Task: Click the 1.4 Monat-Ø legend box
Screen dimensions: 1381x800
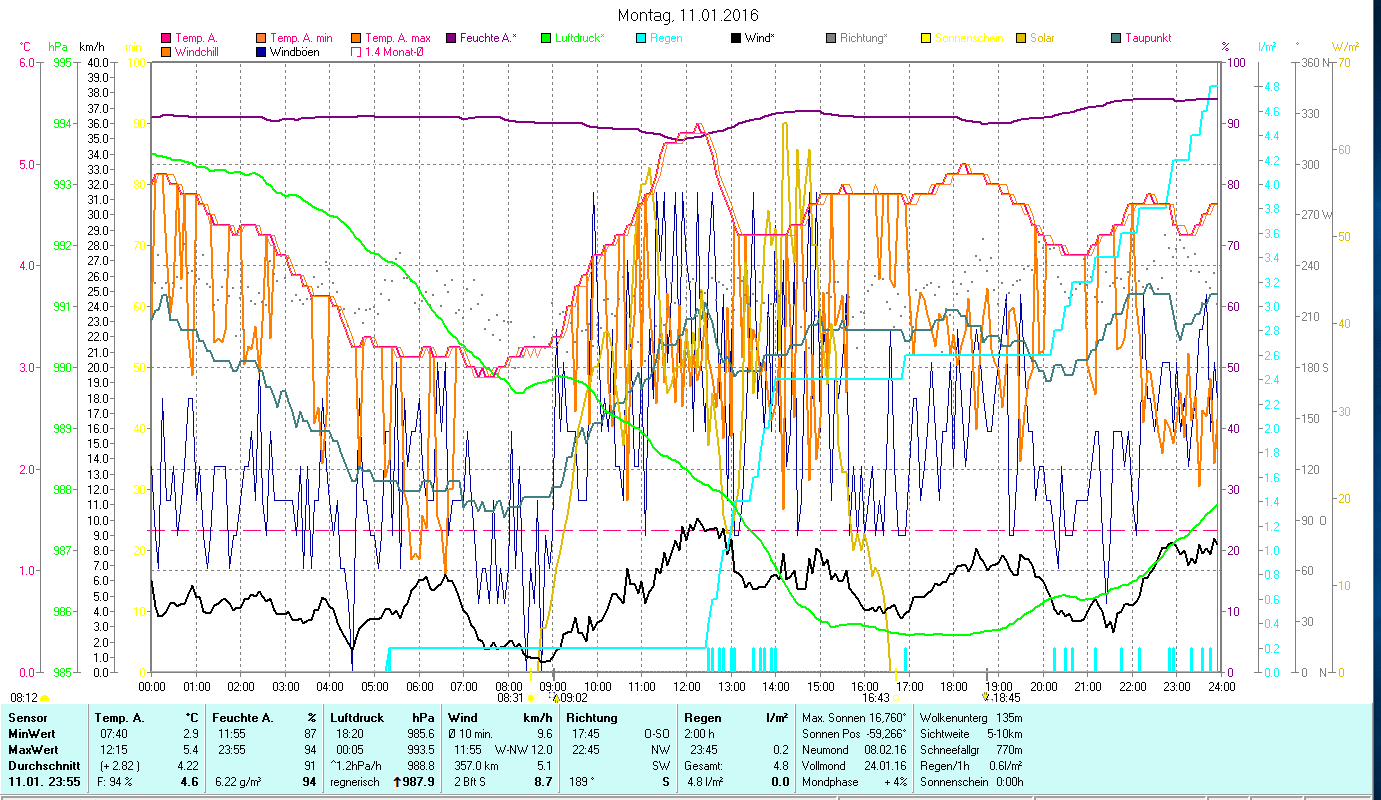Action: click(x=356, y=51)
